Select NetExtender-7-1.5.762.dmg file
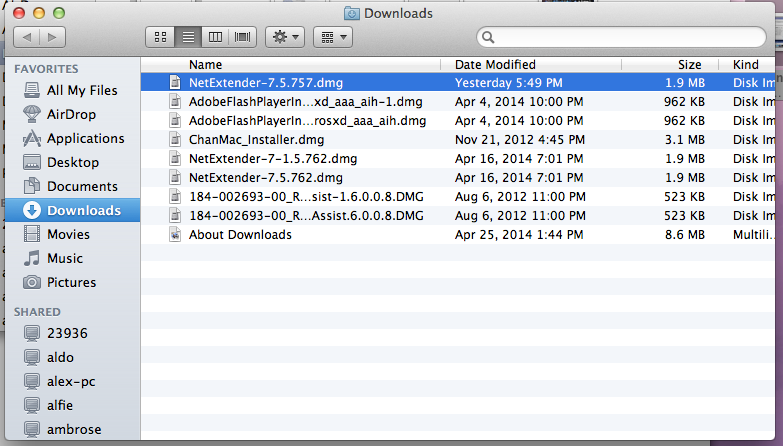Viewport: 783px width, 446px height. (x=458, y=159)
